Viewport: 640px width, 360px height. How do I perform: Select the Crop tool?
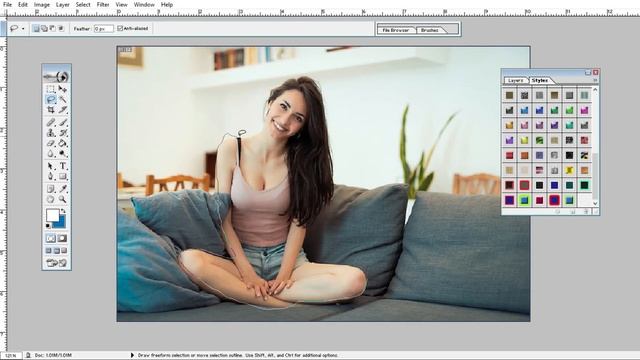51,110
